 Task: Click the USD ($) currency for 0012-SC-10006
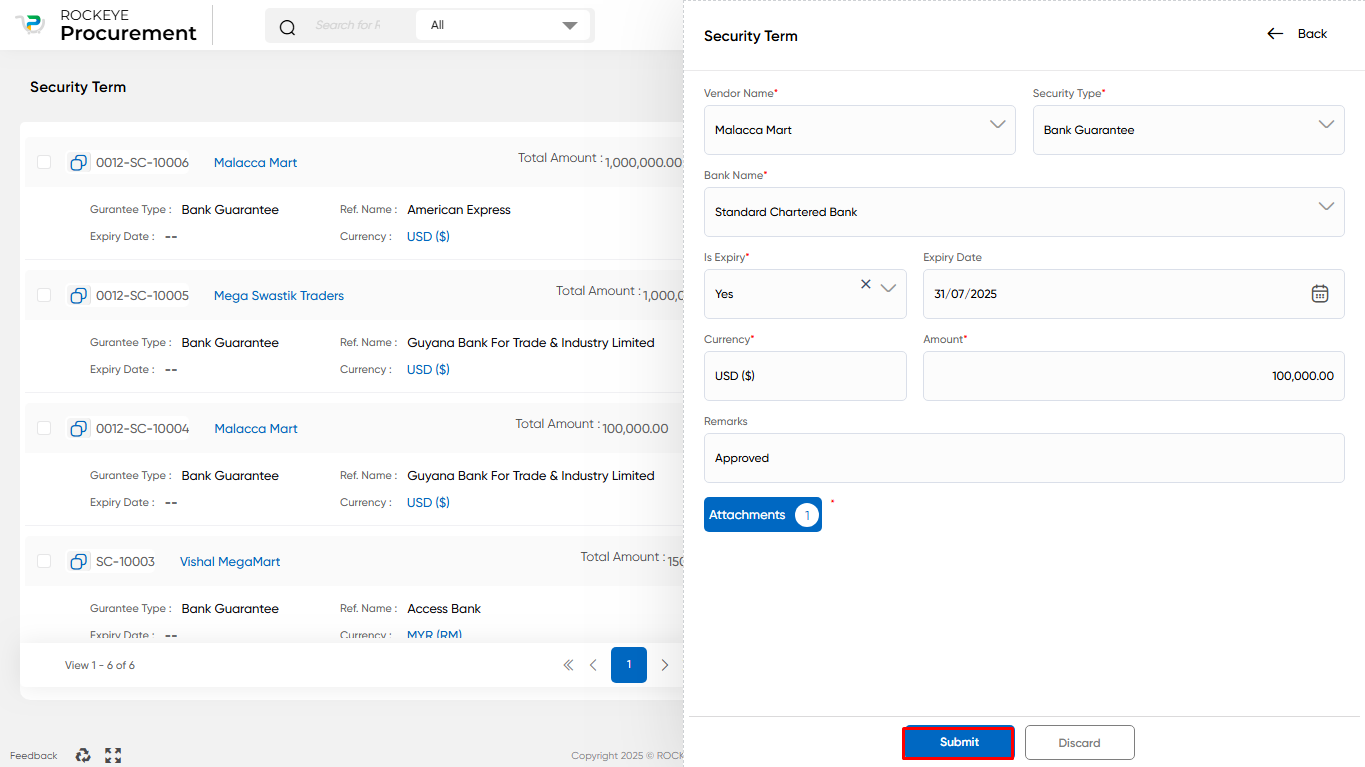click(428, 237)
